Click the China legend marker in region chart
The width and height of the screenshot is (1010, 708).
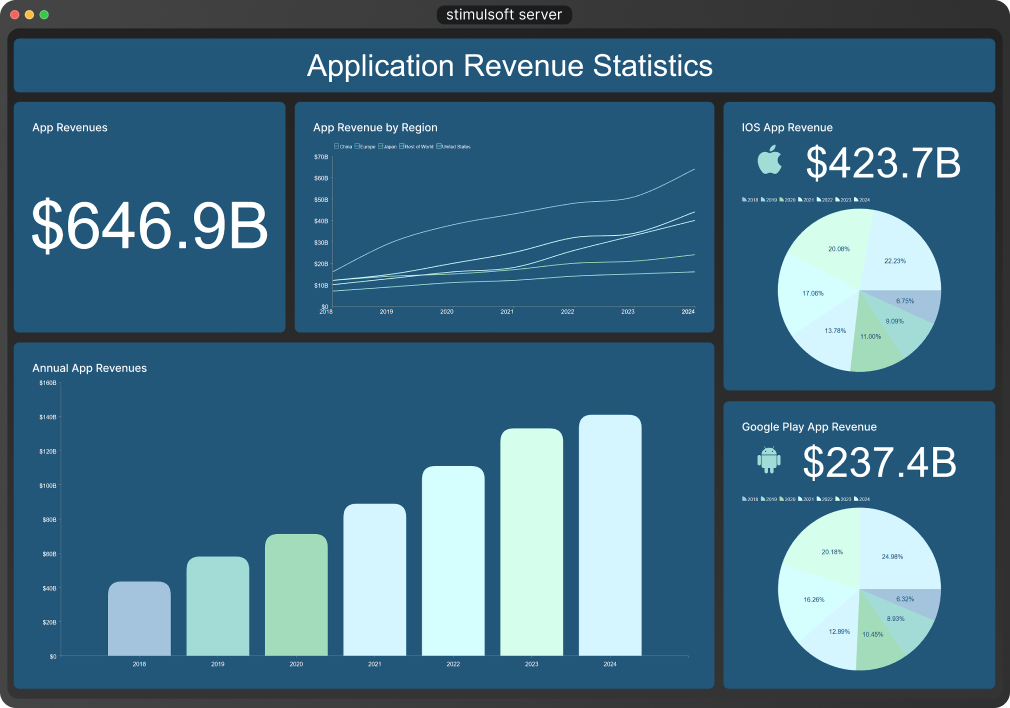(336, 147)
